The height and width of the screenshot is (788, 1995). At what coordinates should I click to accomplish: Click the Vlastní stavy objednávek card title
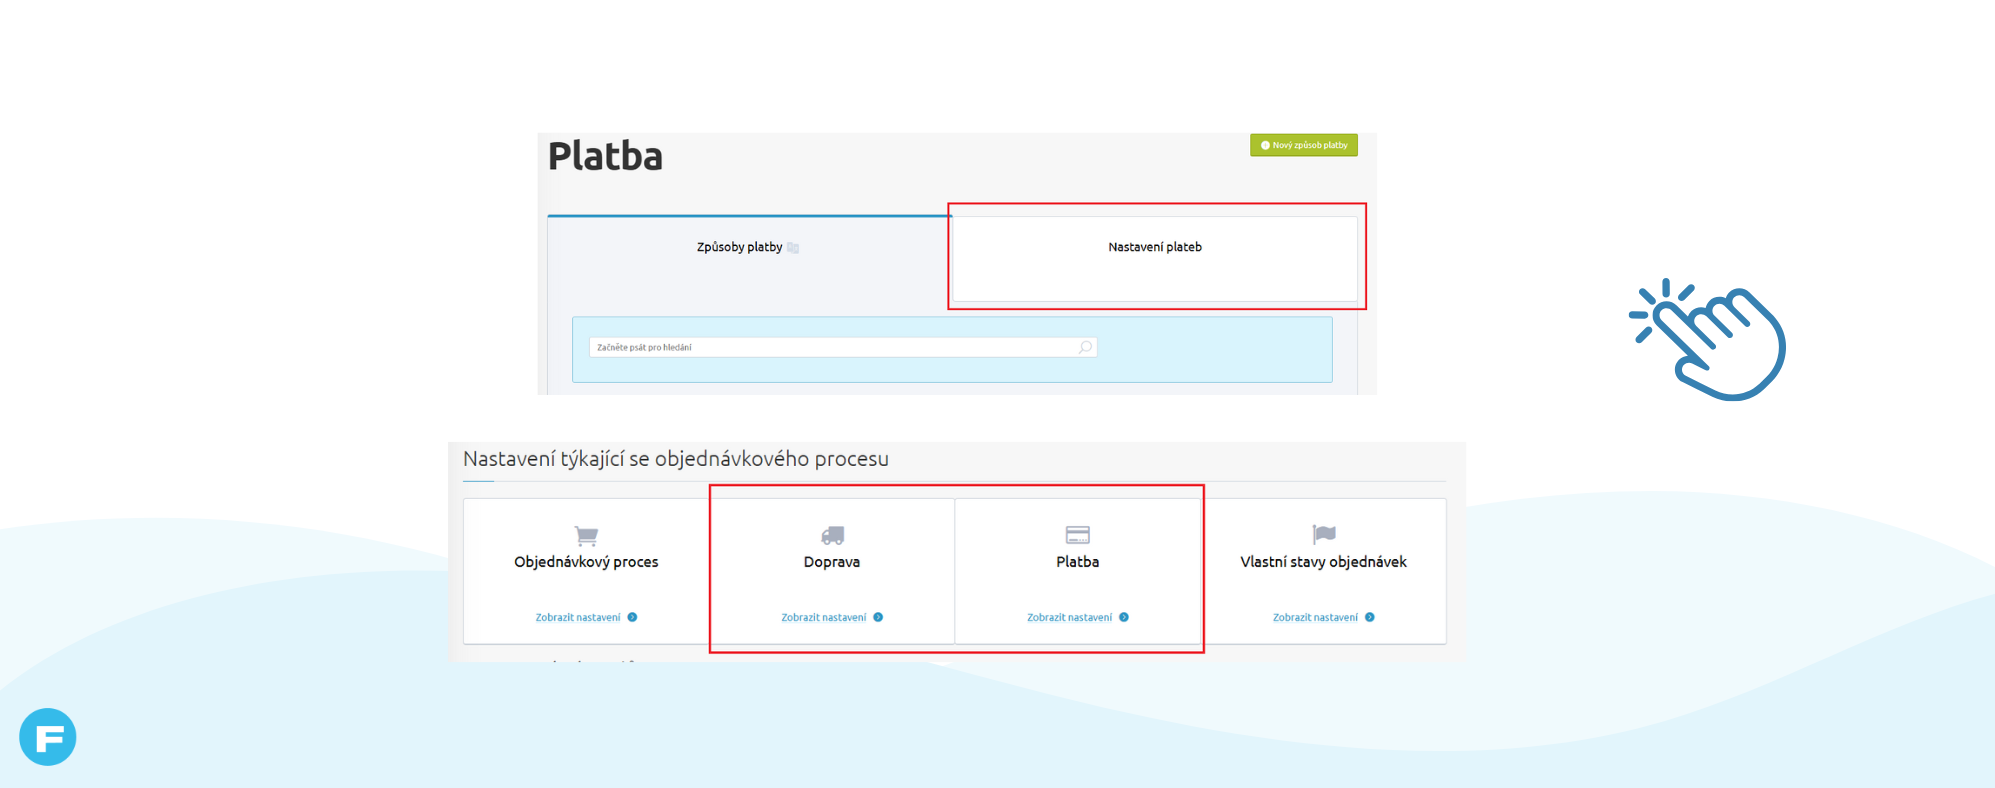pos(1323,562)
